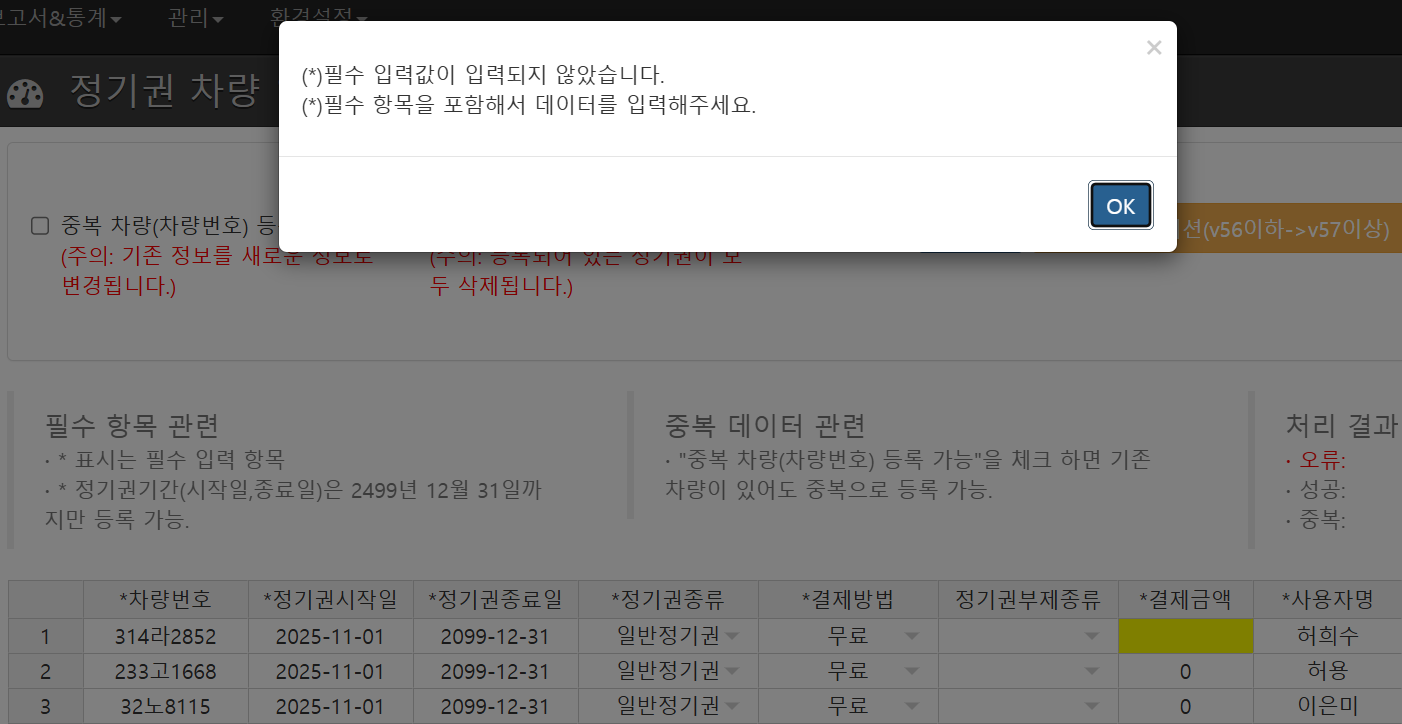Screen dimensions: 1402x724
Task: Click the *정기권종류 column header
Action: click(668, 600)
